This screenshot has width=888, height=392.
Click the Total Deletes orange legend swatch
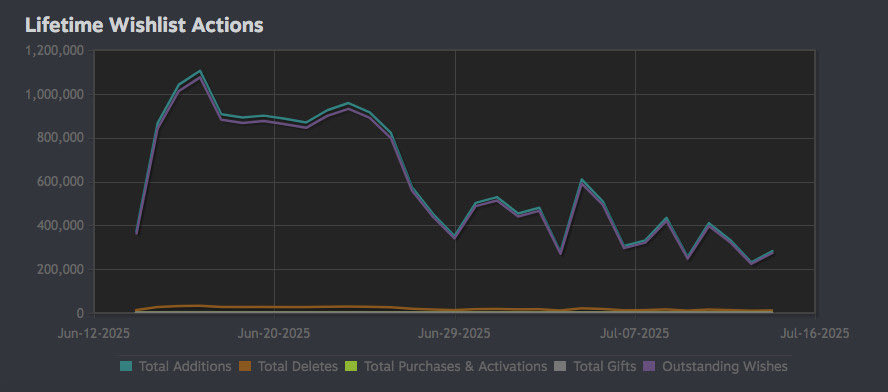(x=245, y=367)
